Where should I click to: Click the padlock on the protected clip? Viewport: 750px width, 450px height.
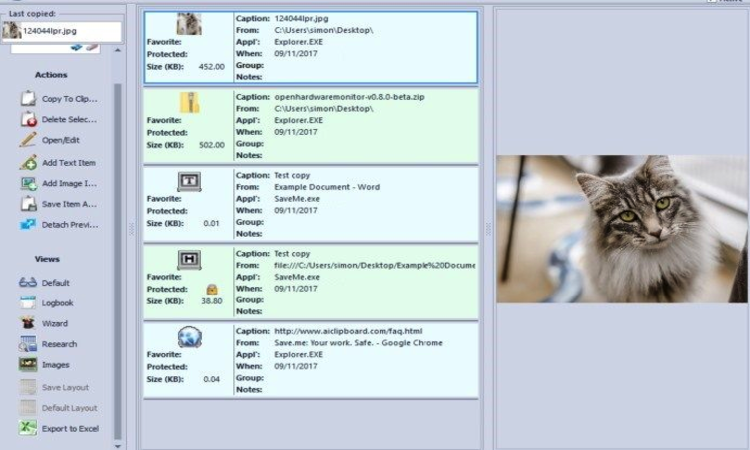tap(212, 289)
